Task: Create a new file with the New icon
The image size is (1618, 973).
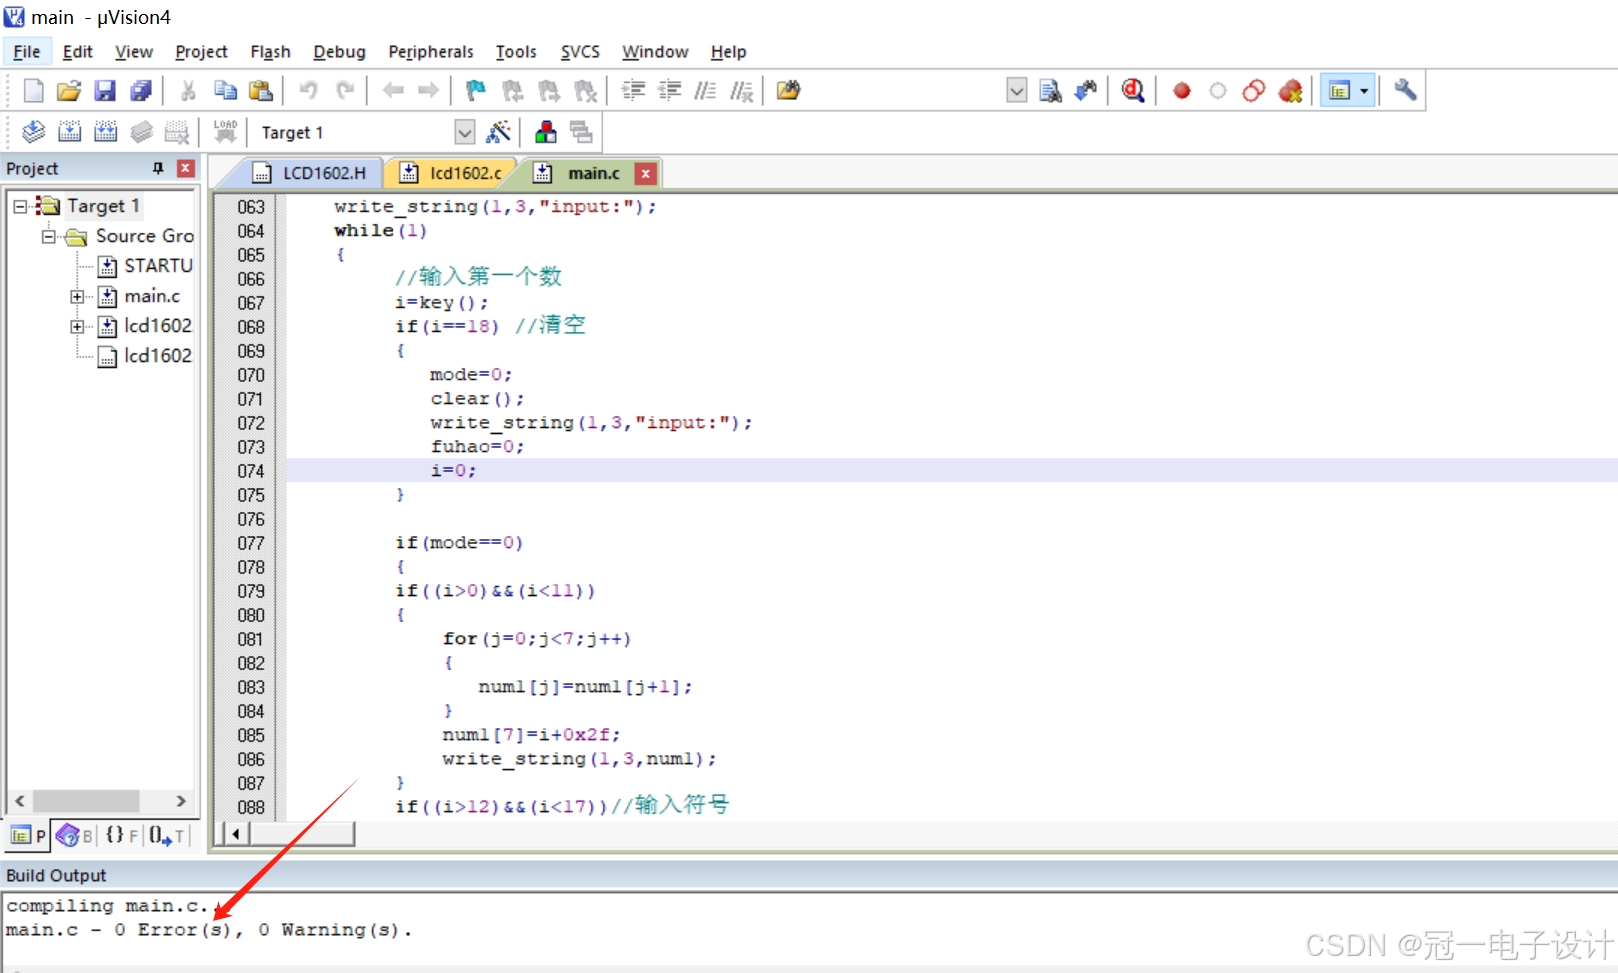Action: 33,91
